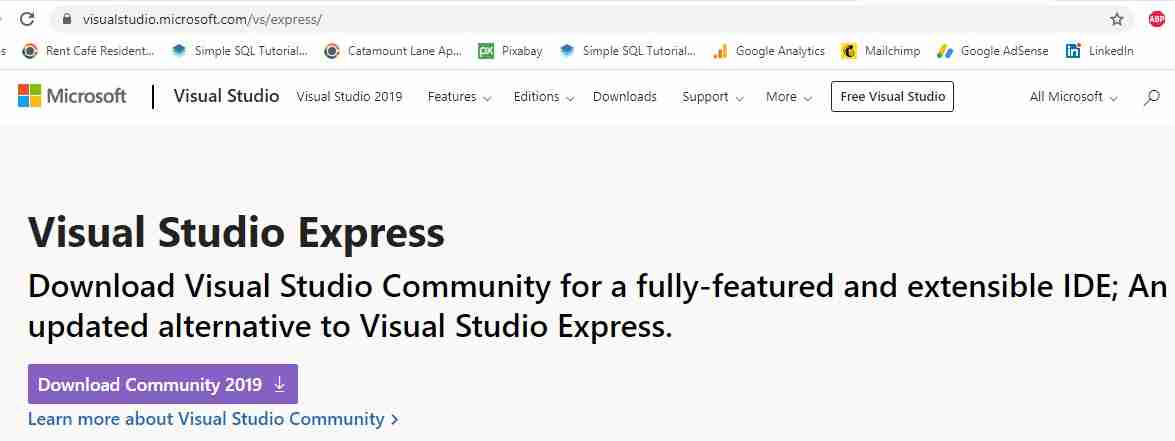Open the Downloads nav item
This screenshot has height=441, width=1175.
[x=624, y=97]
